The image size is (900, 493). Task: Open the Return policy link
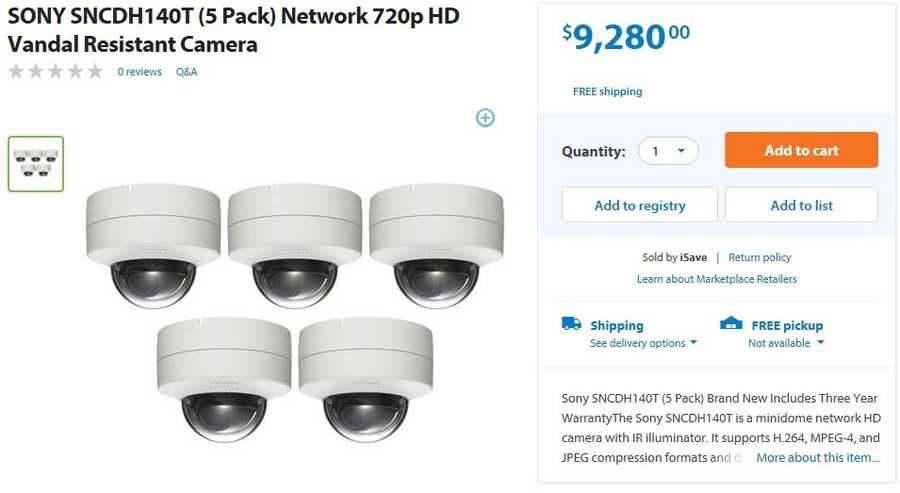[759, 258]
